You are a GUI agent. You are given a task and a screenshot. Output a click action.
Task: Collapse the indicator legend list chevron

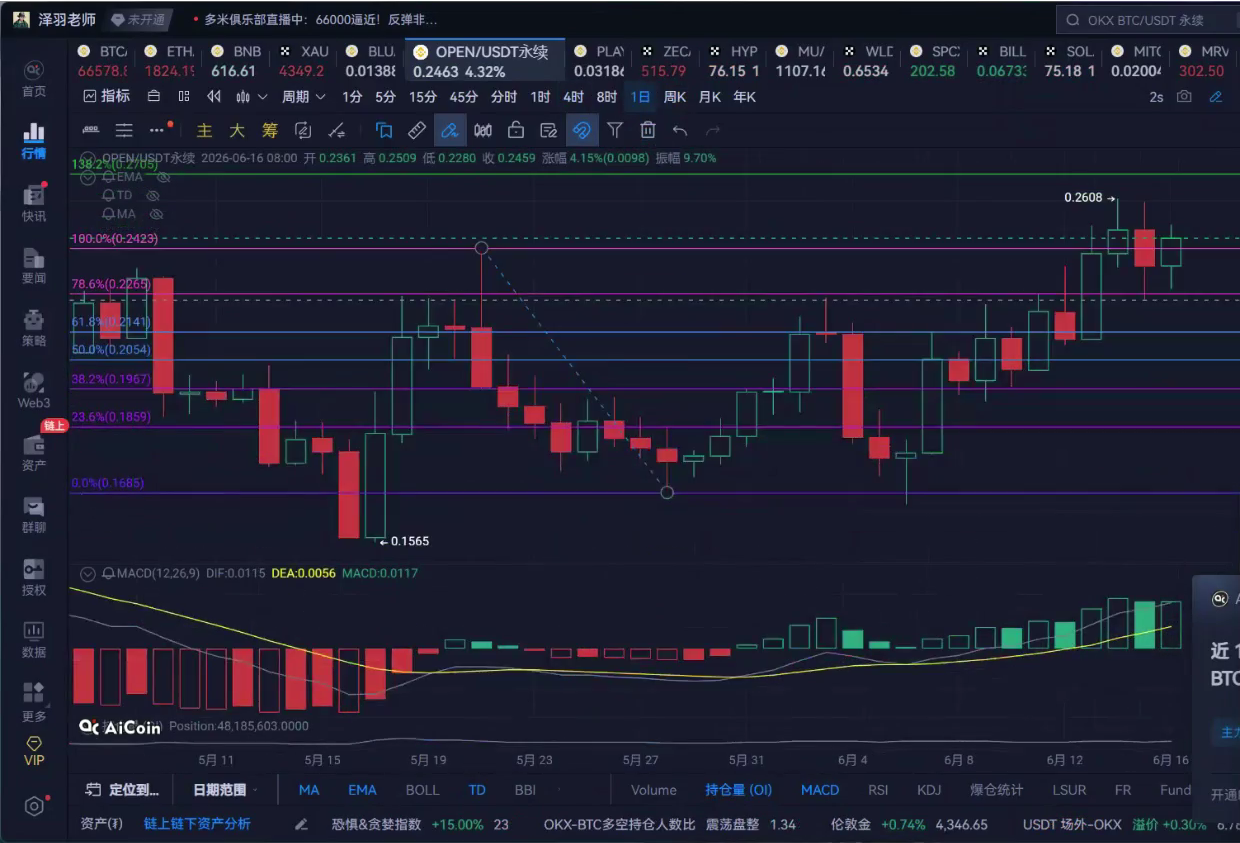(88, 177)
